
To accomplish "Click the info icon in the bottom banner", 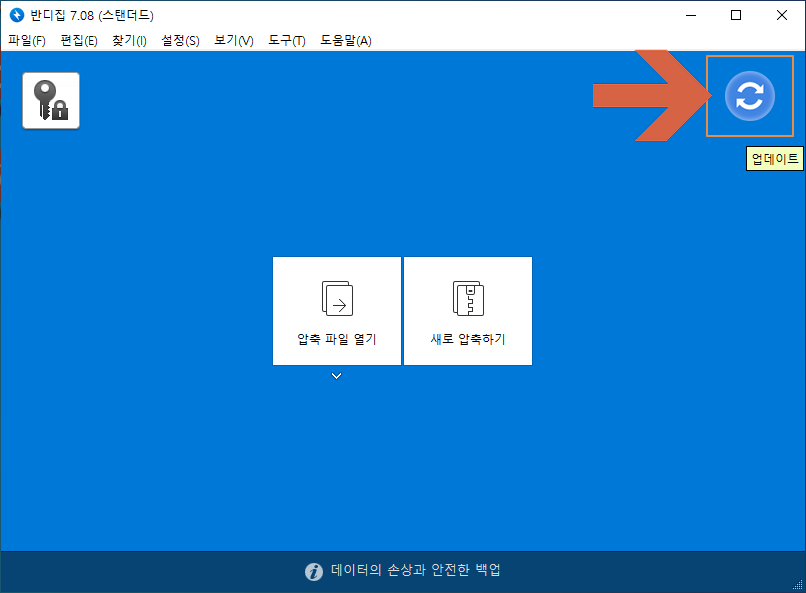I will (x=314, y=571).
